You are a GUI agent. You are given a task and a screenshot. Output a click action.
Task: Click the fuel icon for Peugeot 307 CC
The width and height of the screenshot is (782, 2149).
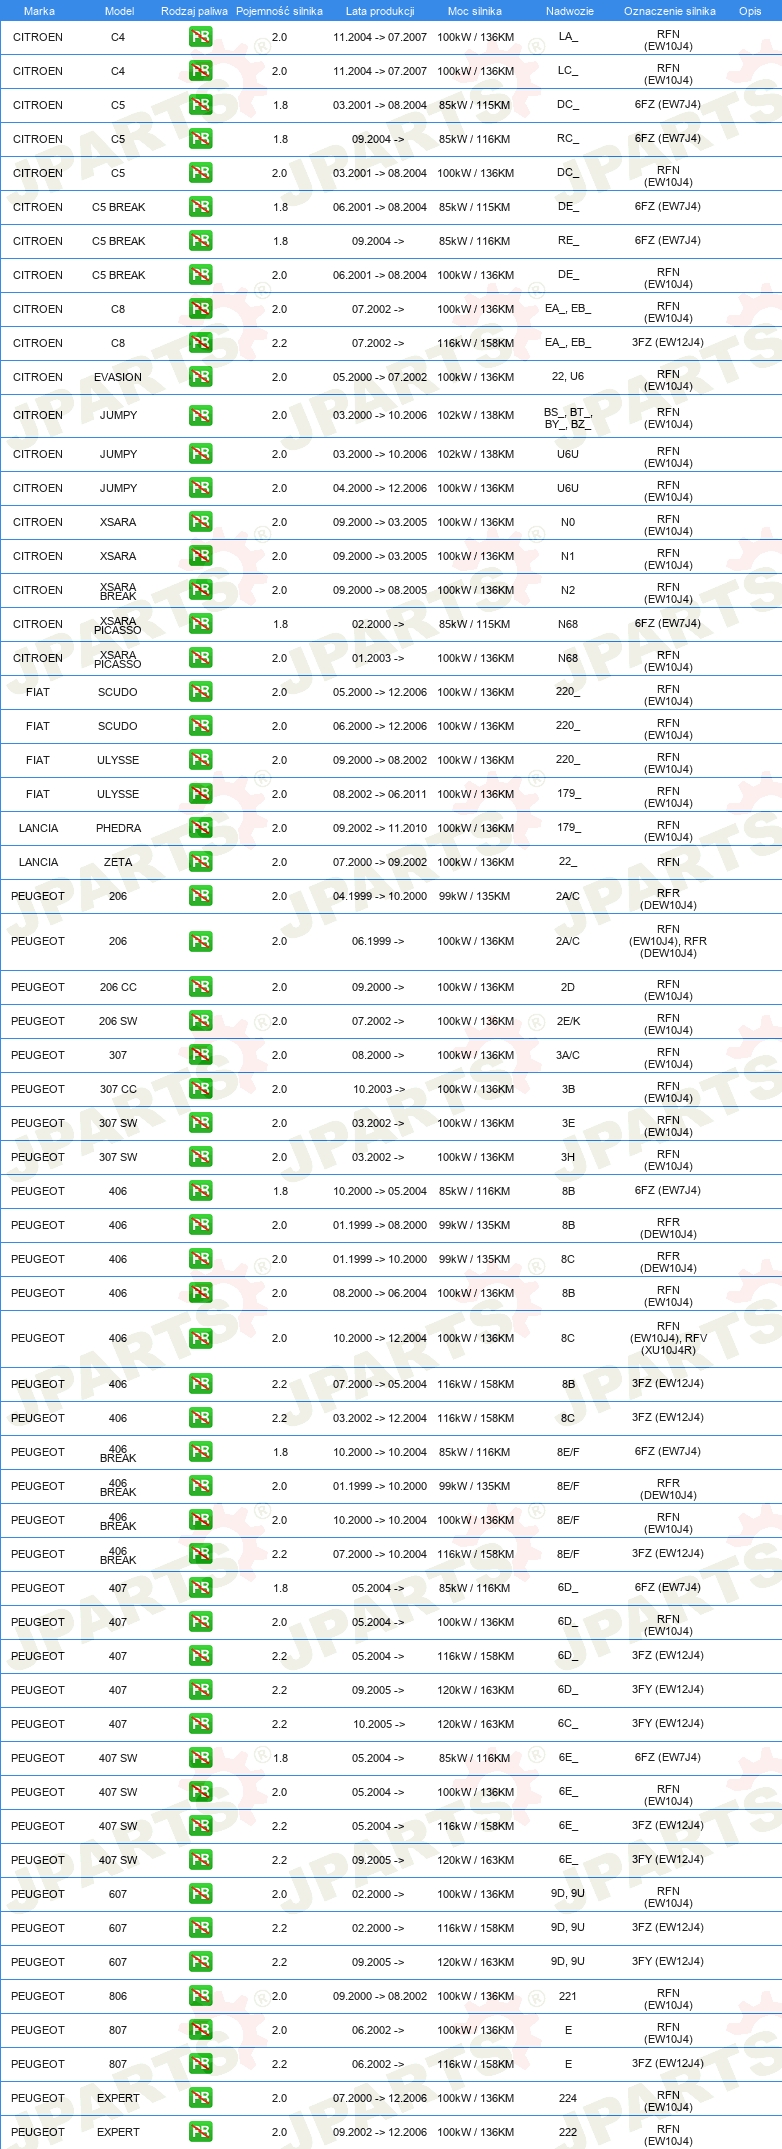pos(200,1089)
